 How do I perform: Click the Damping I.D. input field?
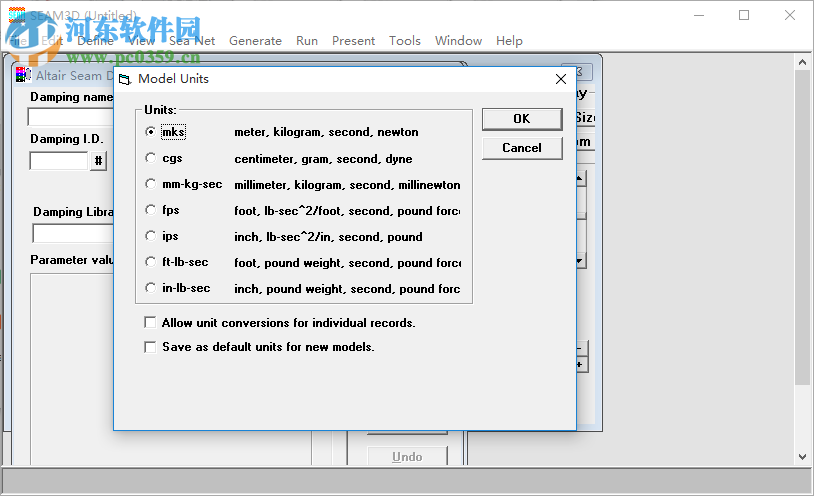[x=59, y=160]
